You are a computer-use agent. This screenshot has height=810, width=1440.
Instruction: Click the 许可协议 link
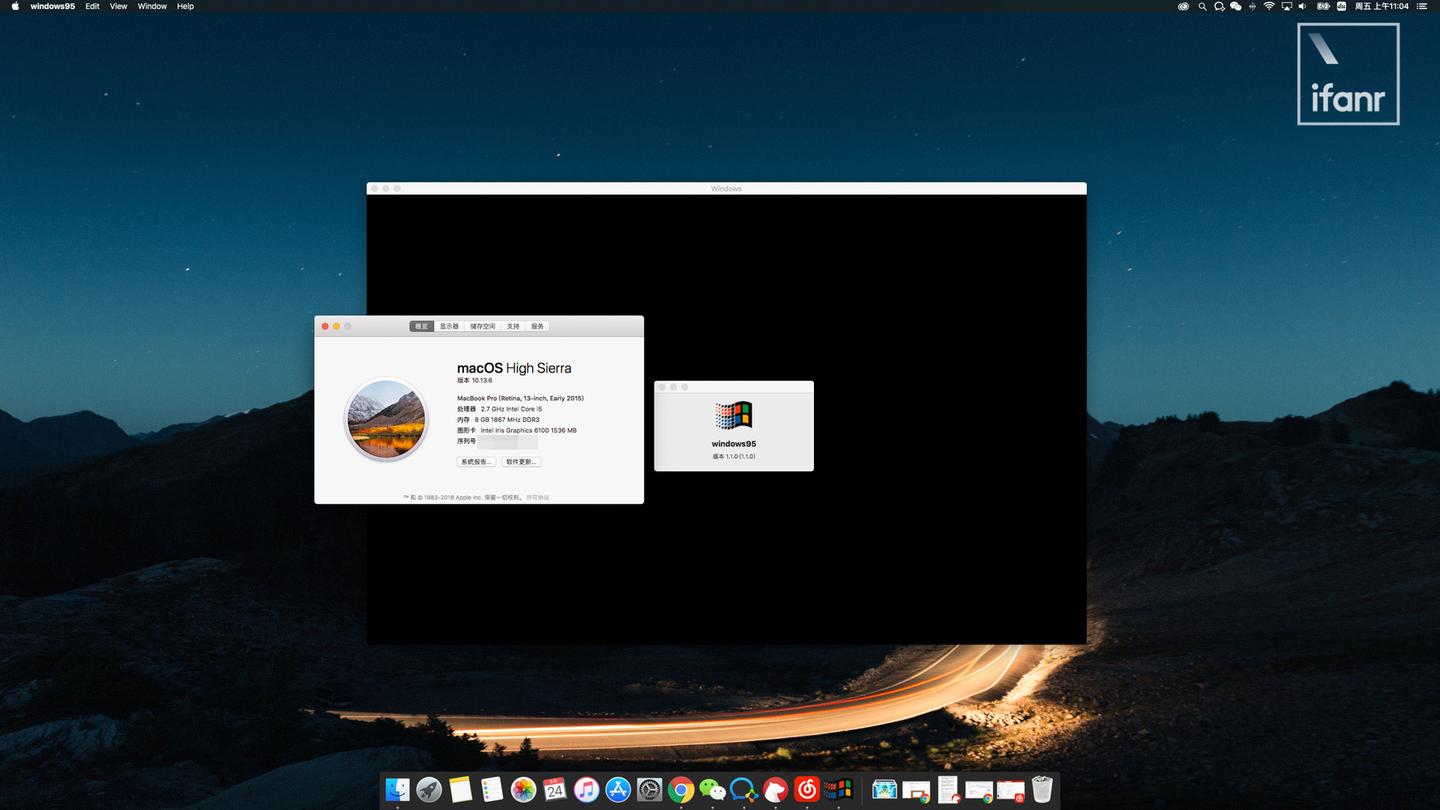pyautogui.click(x=537, y=497)
